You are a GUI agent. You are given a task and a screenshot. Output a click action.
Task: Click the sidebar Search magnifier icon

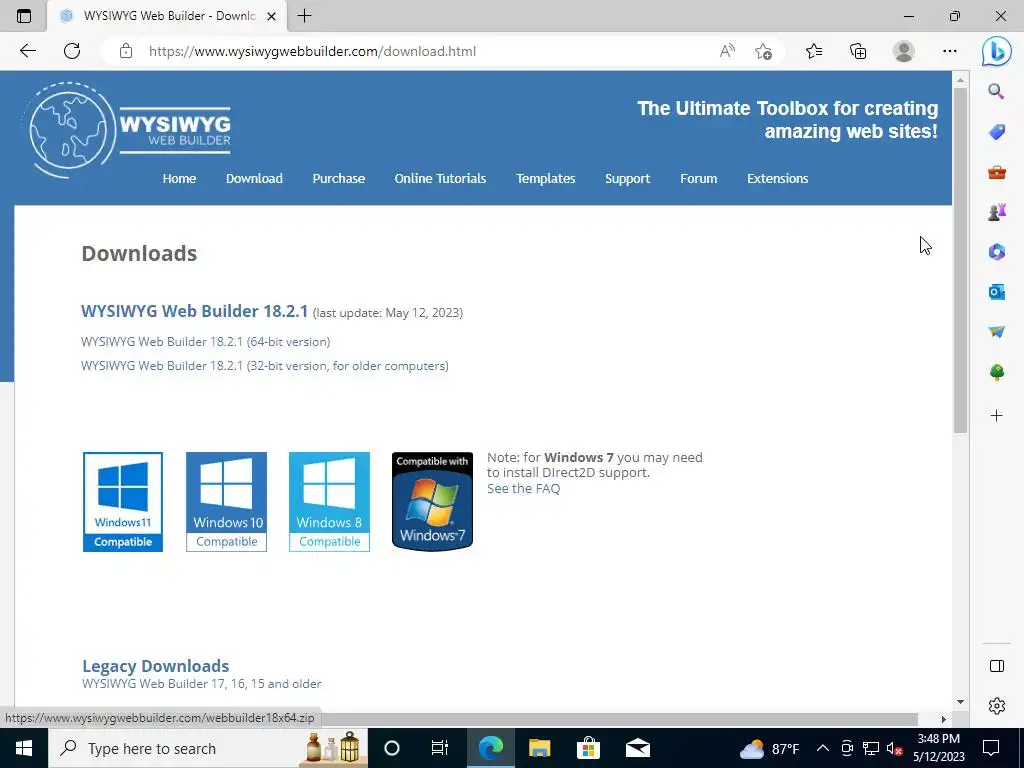coord(996,91)
